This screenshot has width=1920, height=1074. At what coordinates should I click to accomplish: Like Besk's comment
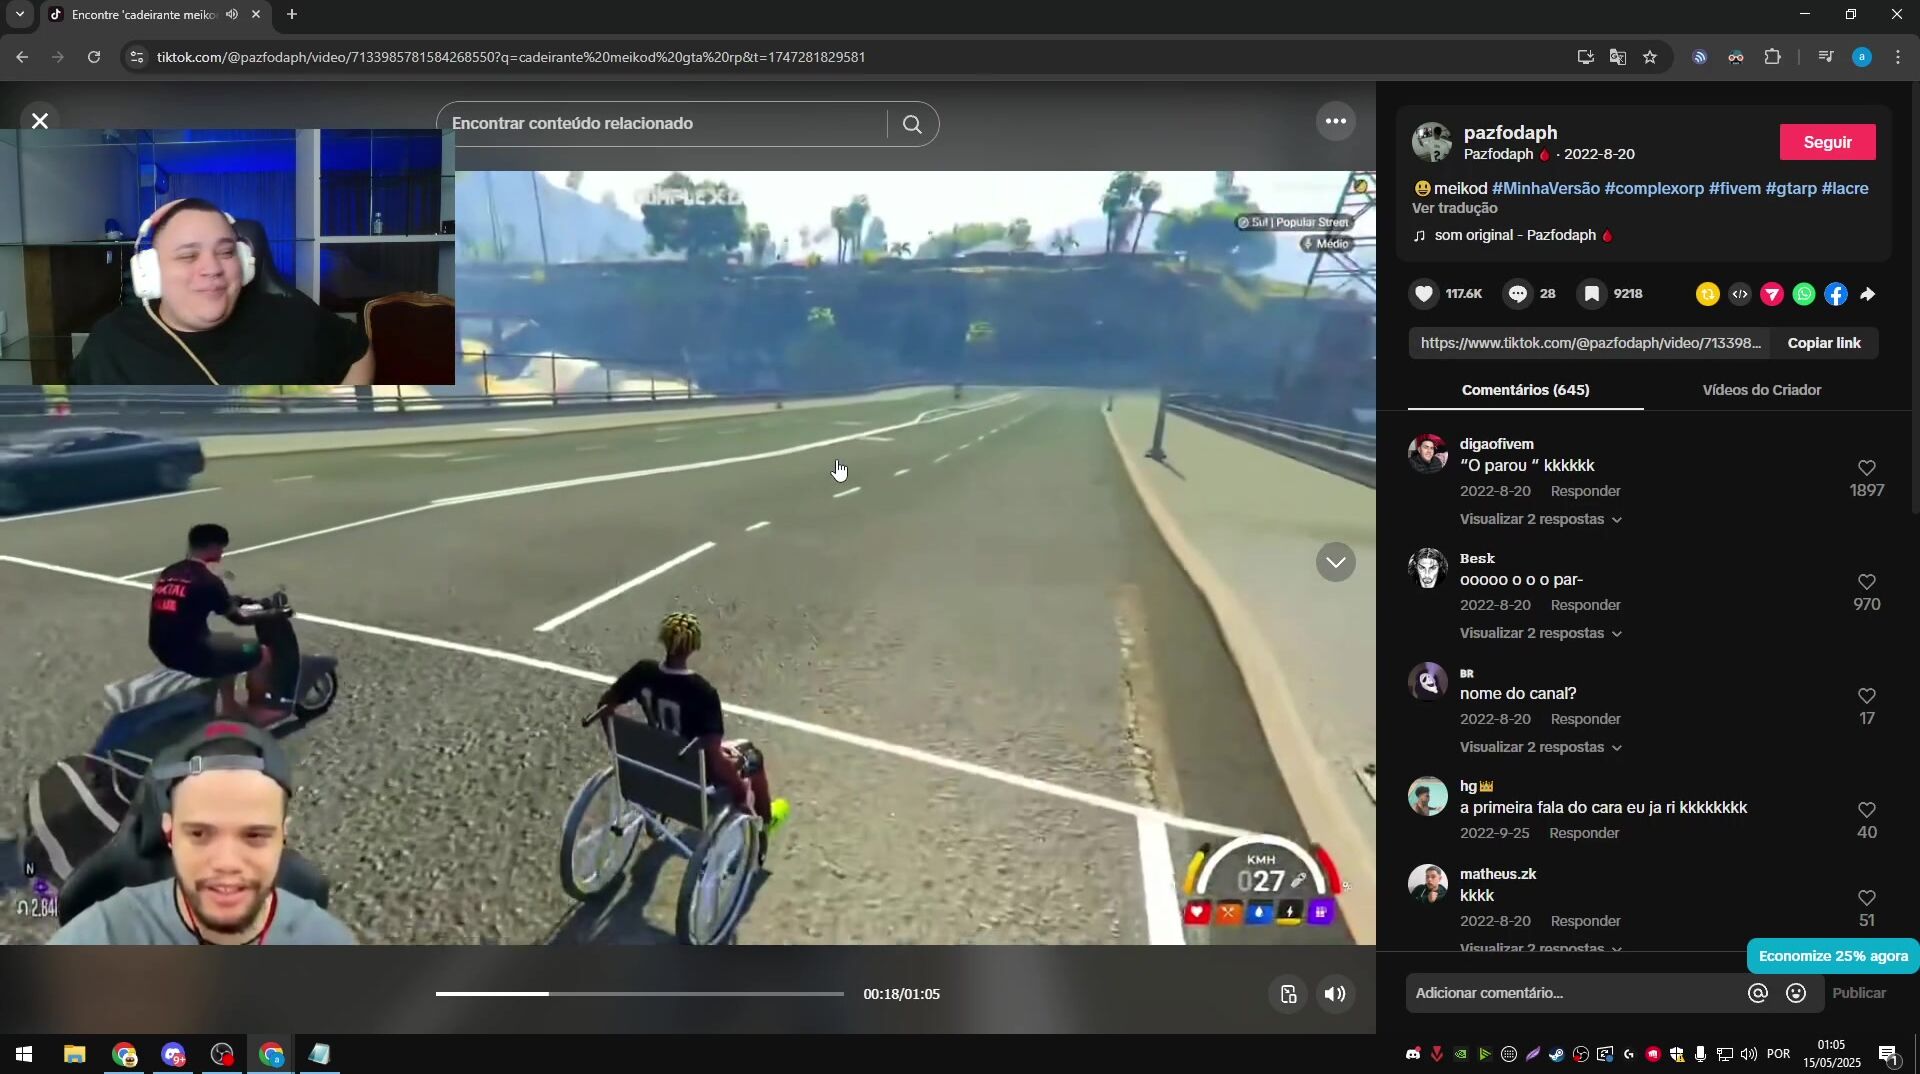coord(1866,582)
